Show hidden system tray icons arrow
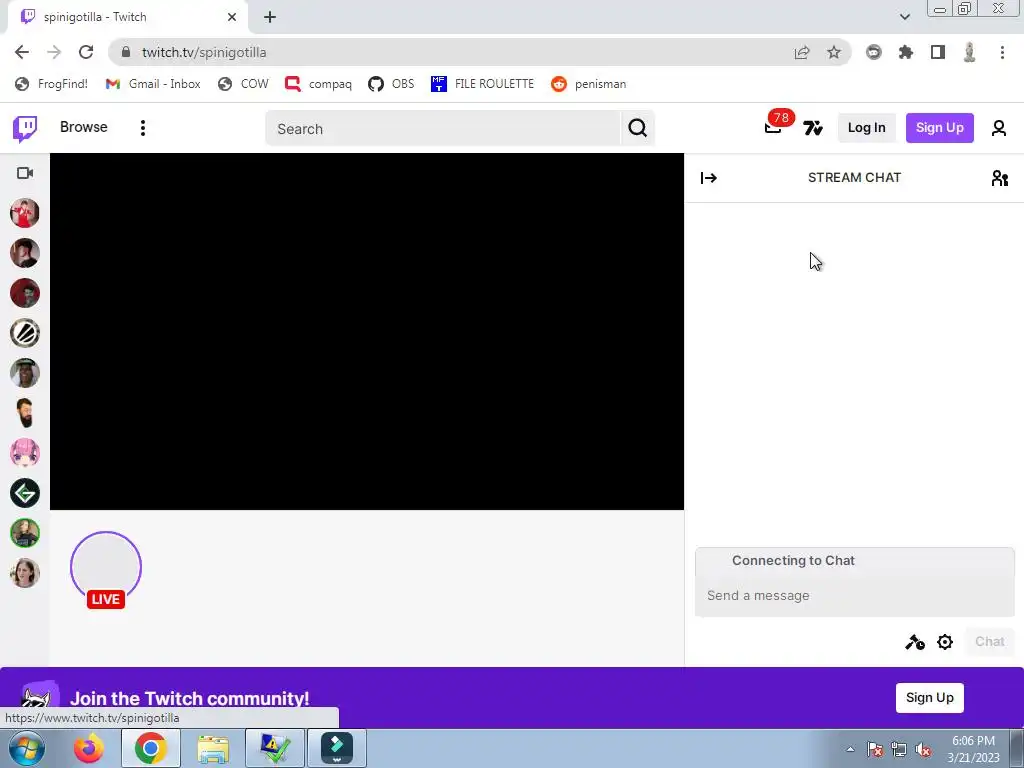 pos(850,749)
